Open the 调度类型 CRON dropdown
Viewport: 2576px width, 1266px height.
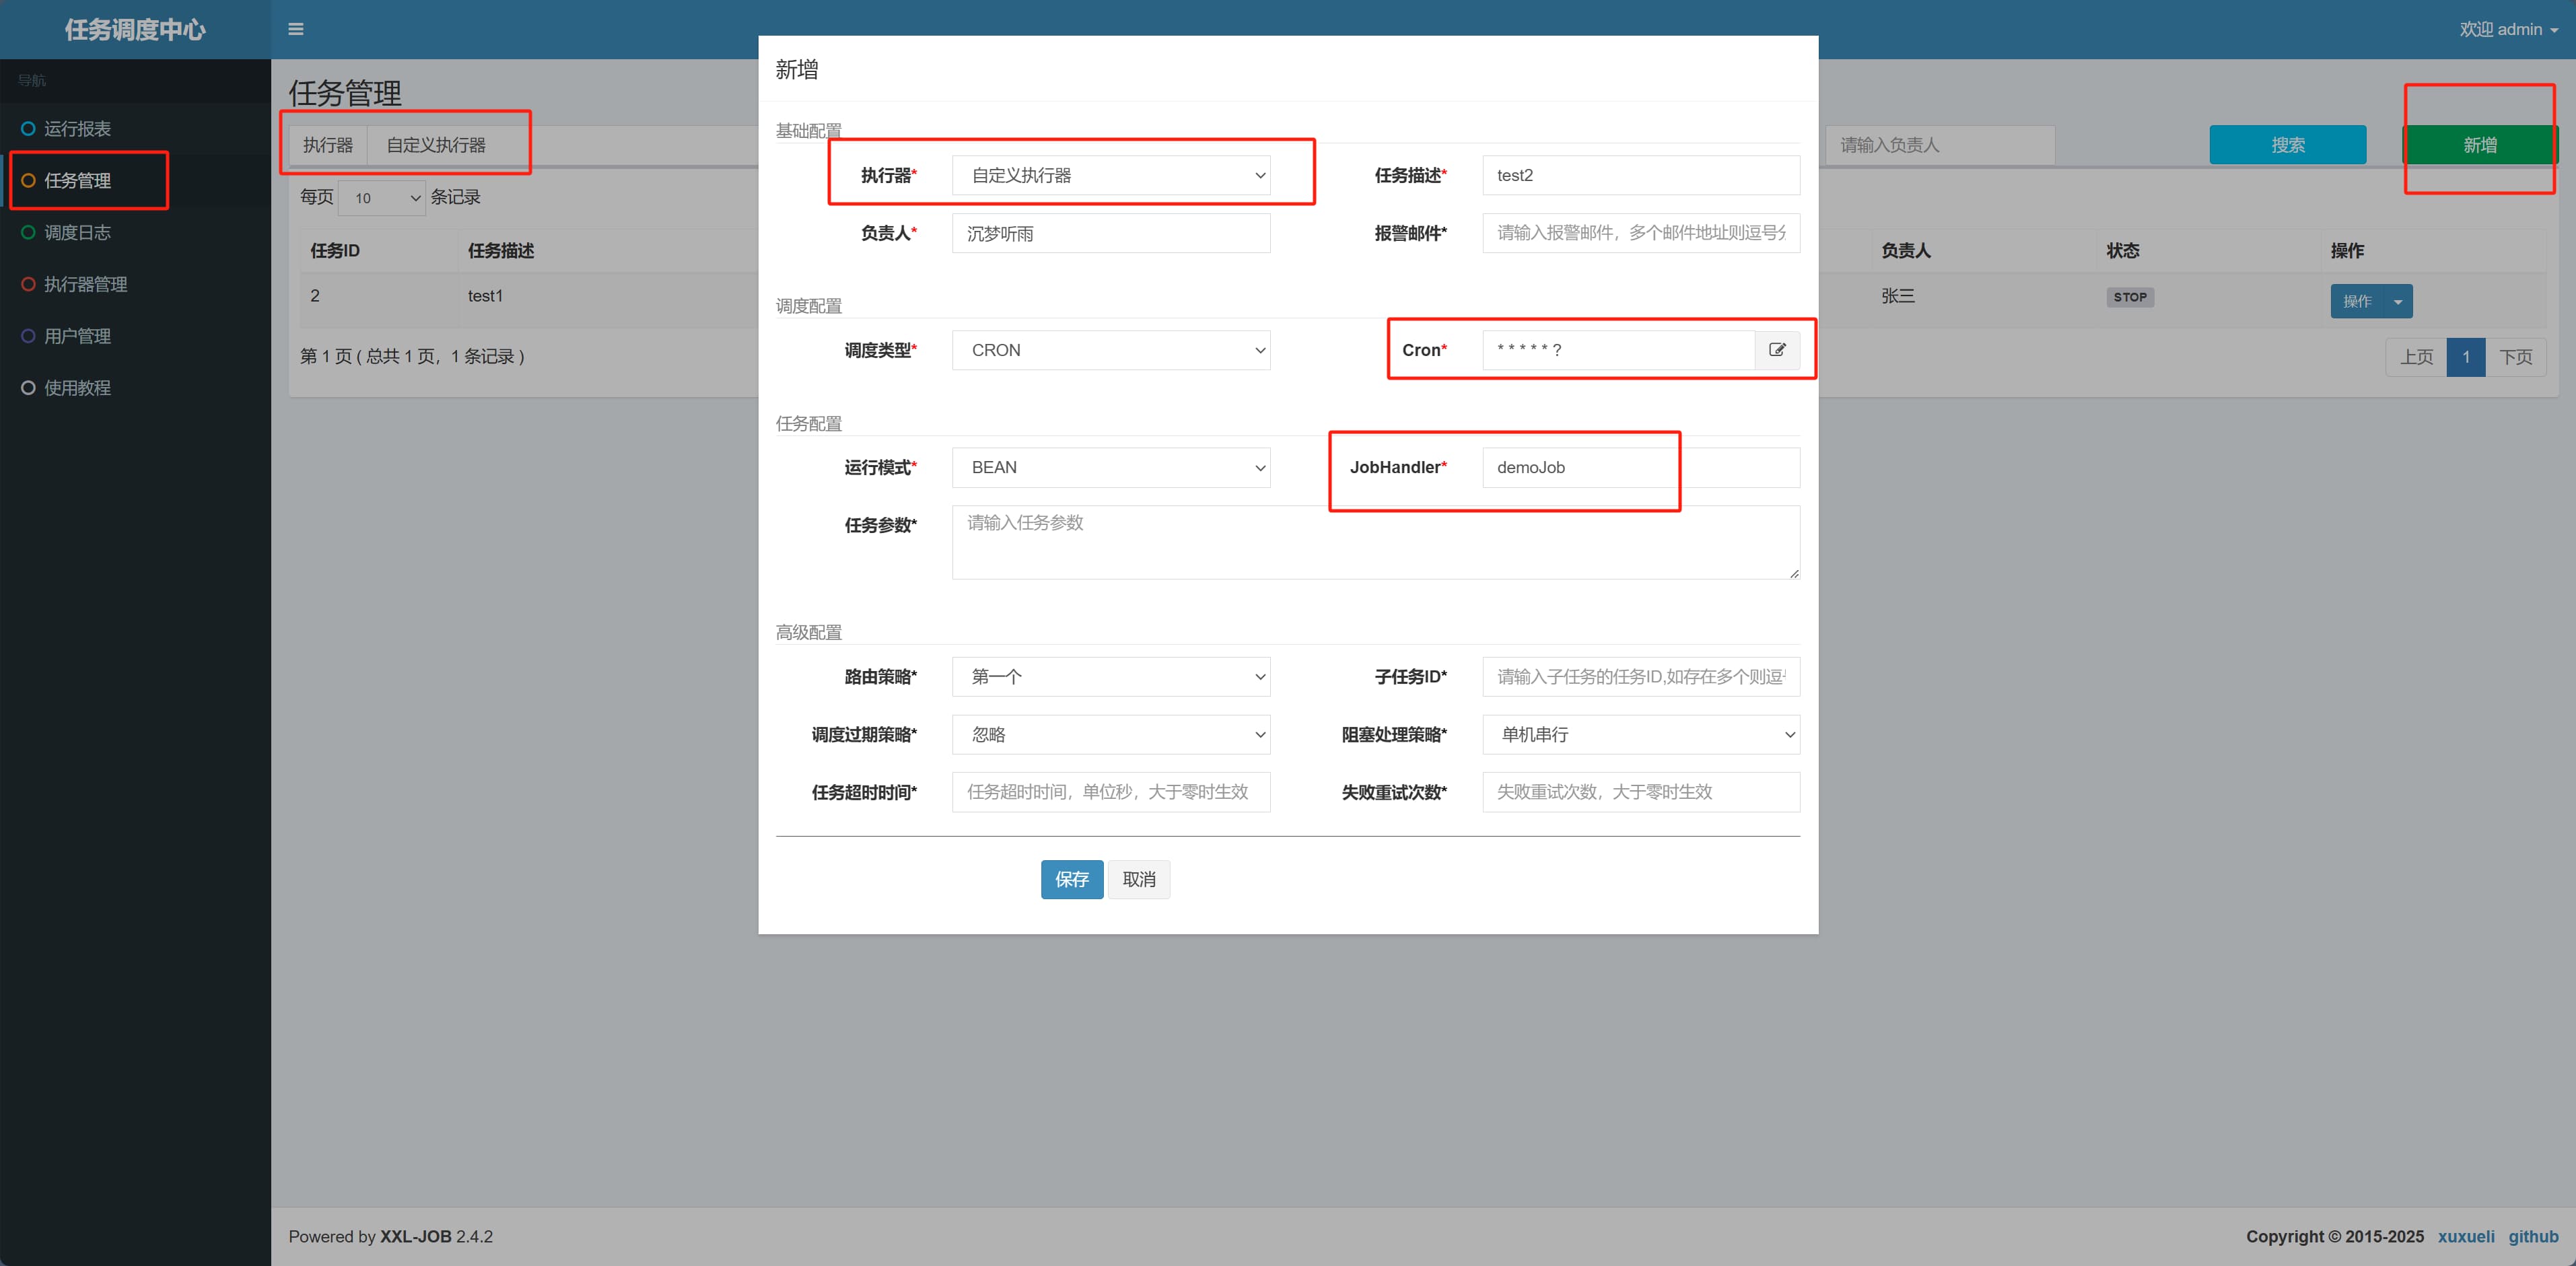click(1110, 350)
